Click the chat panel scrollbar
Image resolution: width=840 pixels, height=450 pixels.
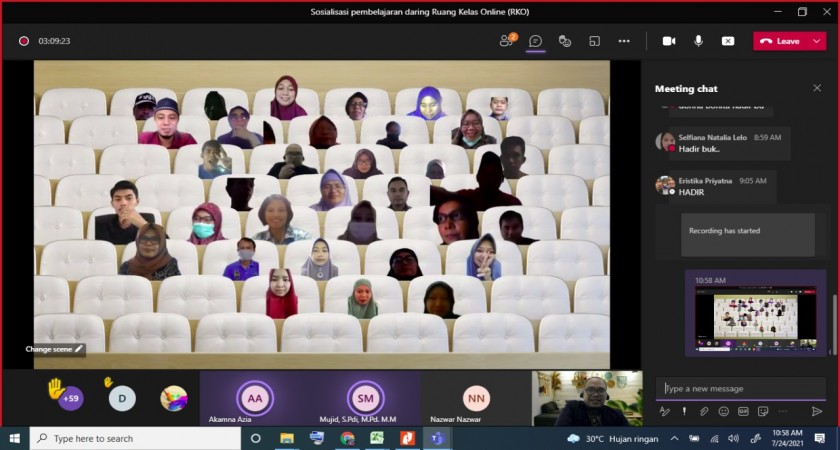point(834,320)
